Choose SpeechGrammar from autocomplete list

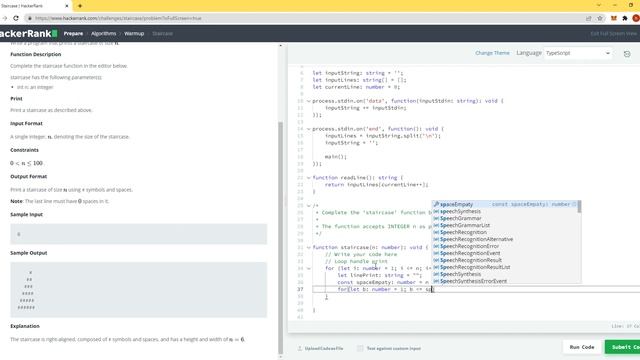click(505, 218)
